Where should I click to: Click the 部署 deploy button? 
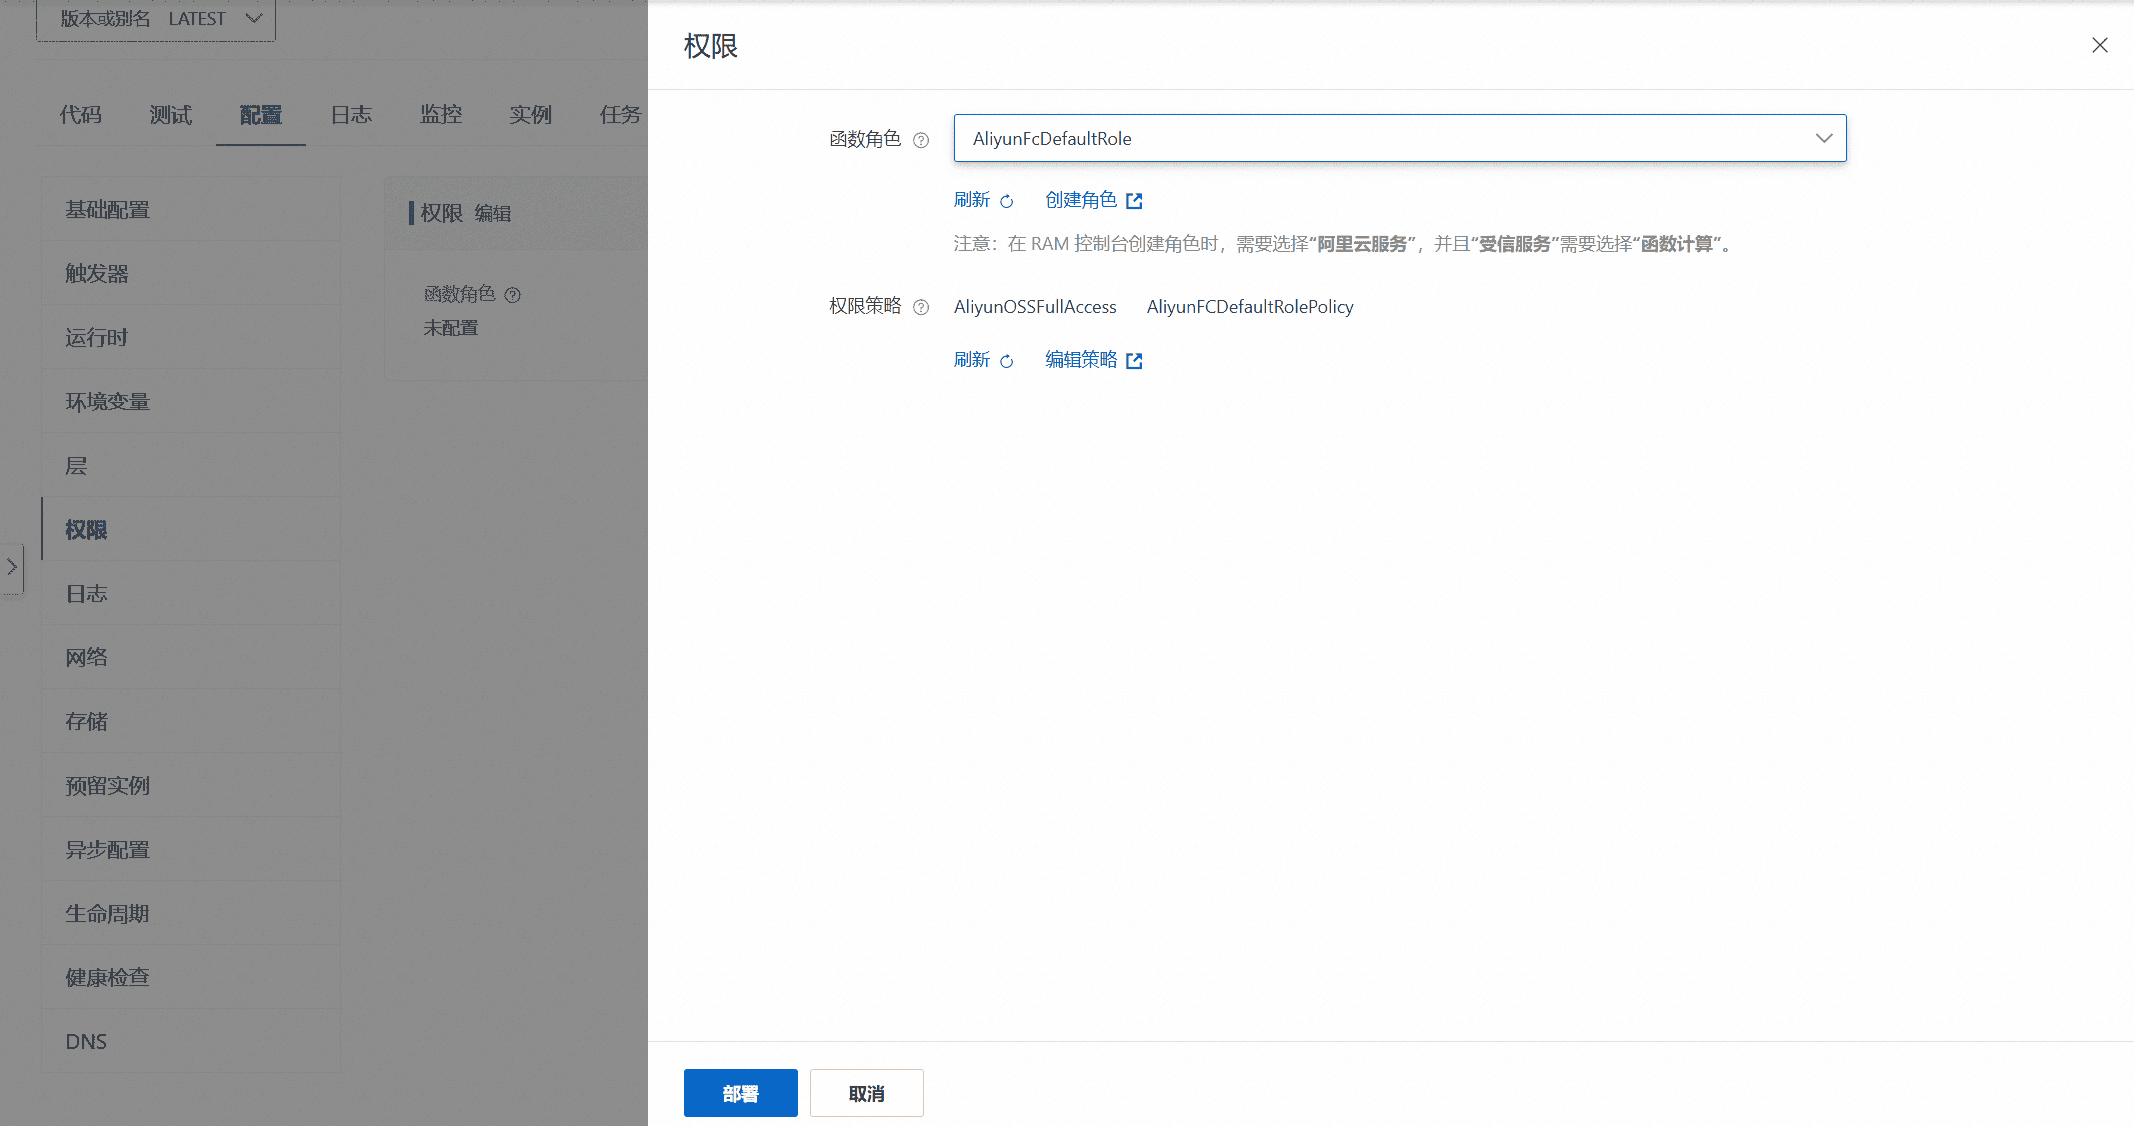pyautogui.click(x=740, y=1093)
